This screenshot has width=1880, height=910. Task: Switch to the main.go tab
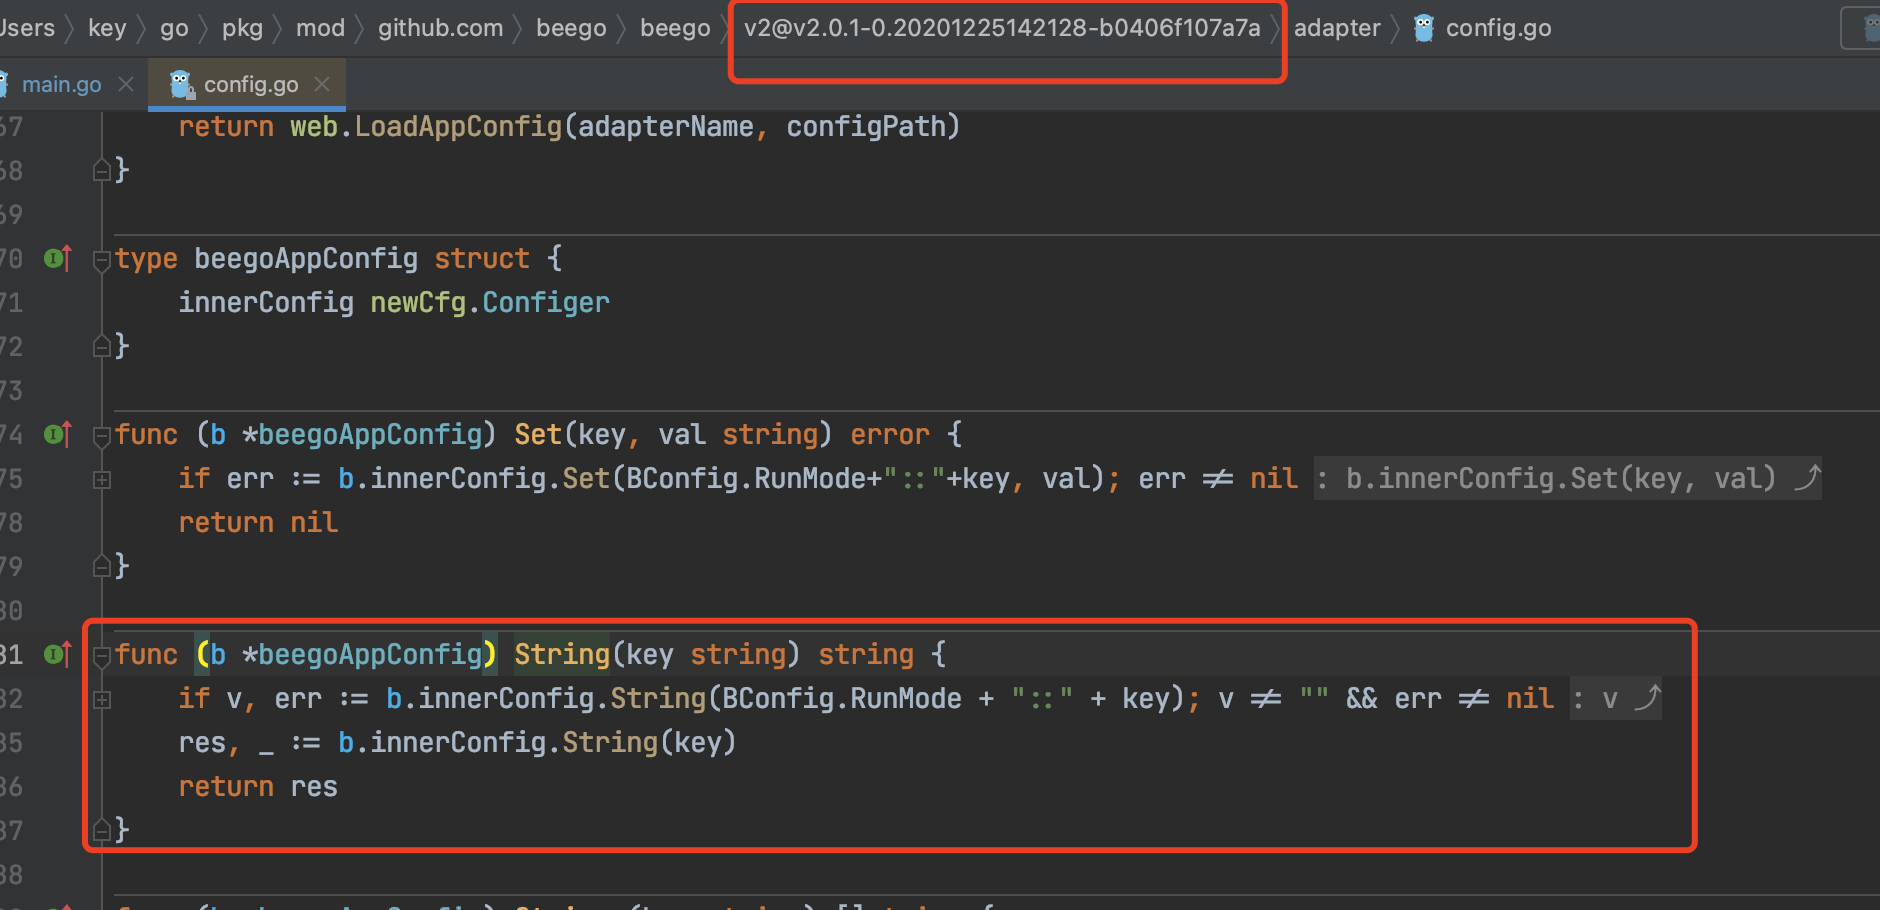(x=62, y=83)
